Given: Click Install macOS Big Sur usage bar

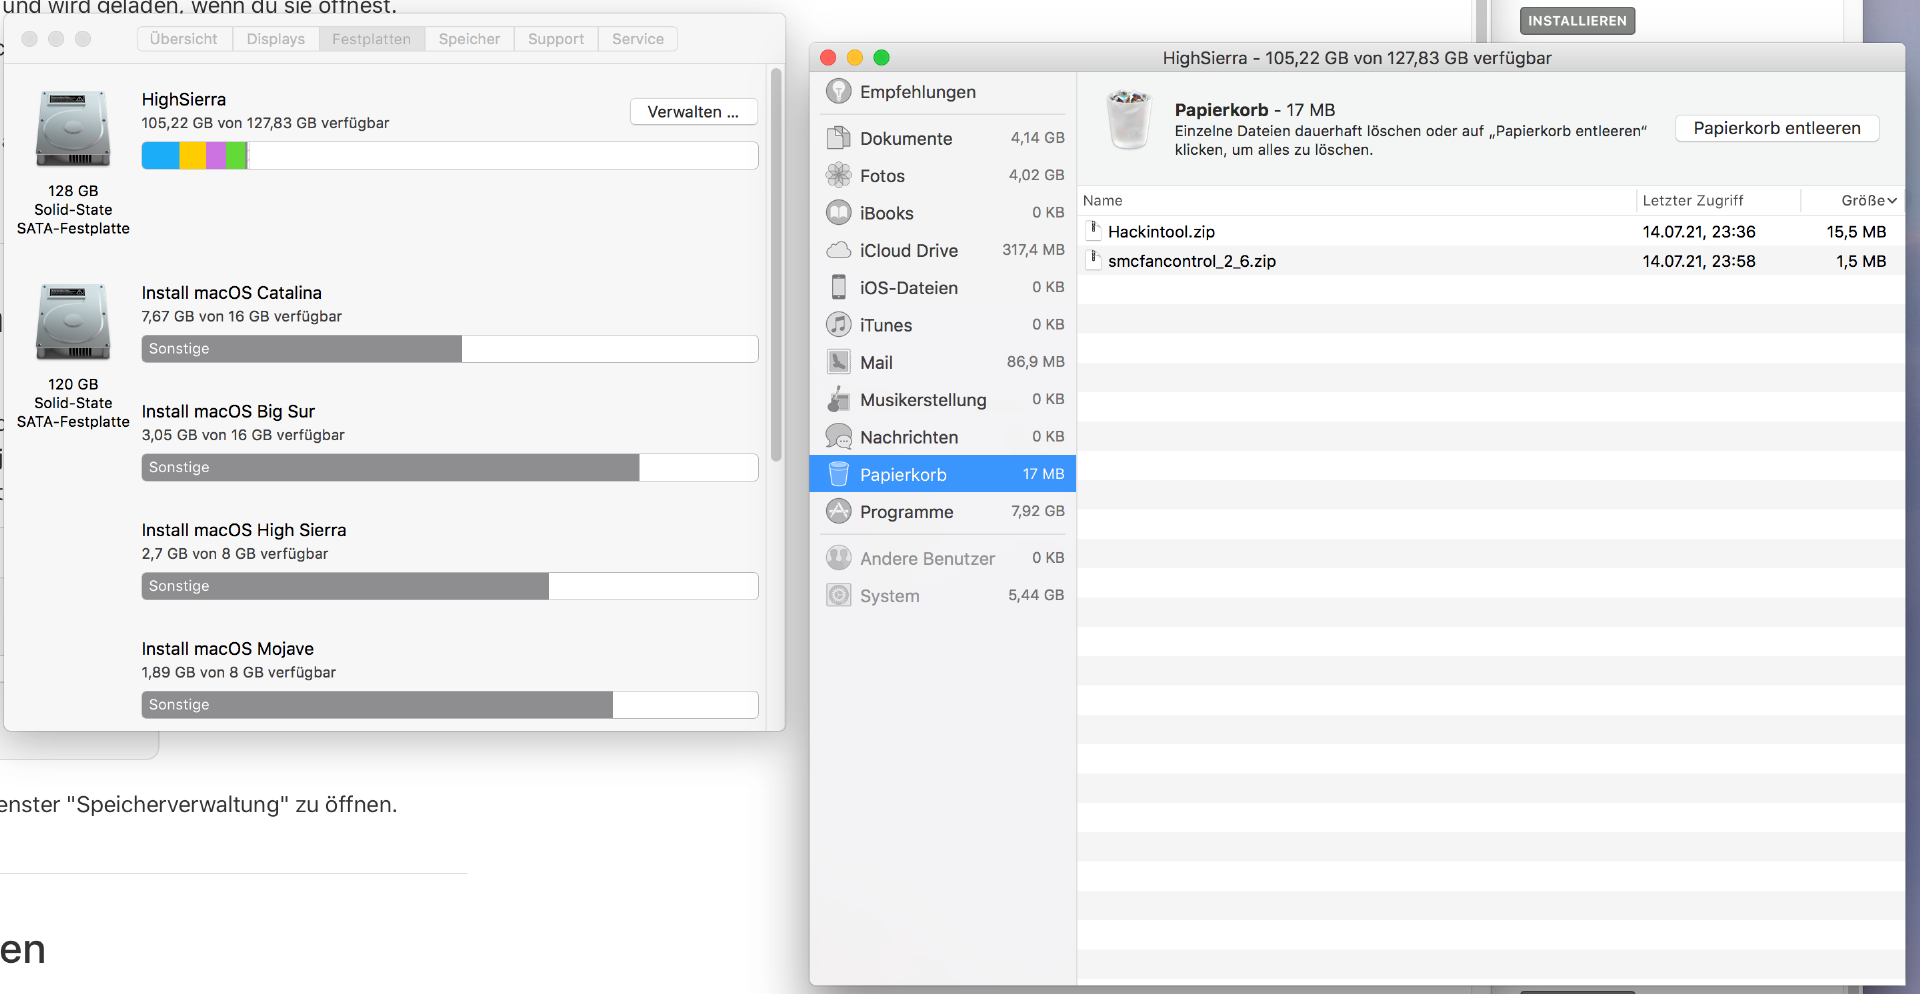Looking at the screenshot, I should 450,467.
